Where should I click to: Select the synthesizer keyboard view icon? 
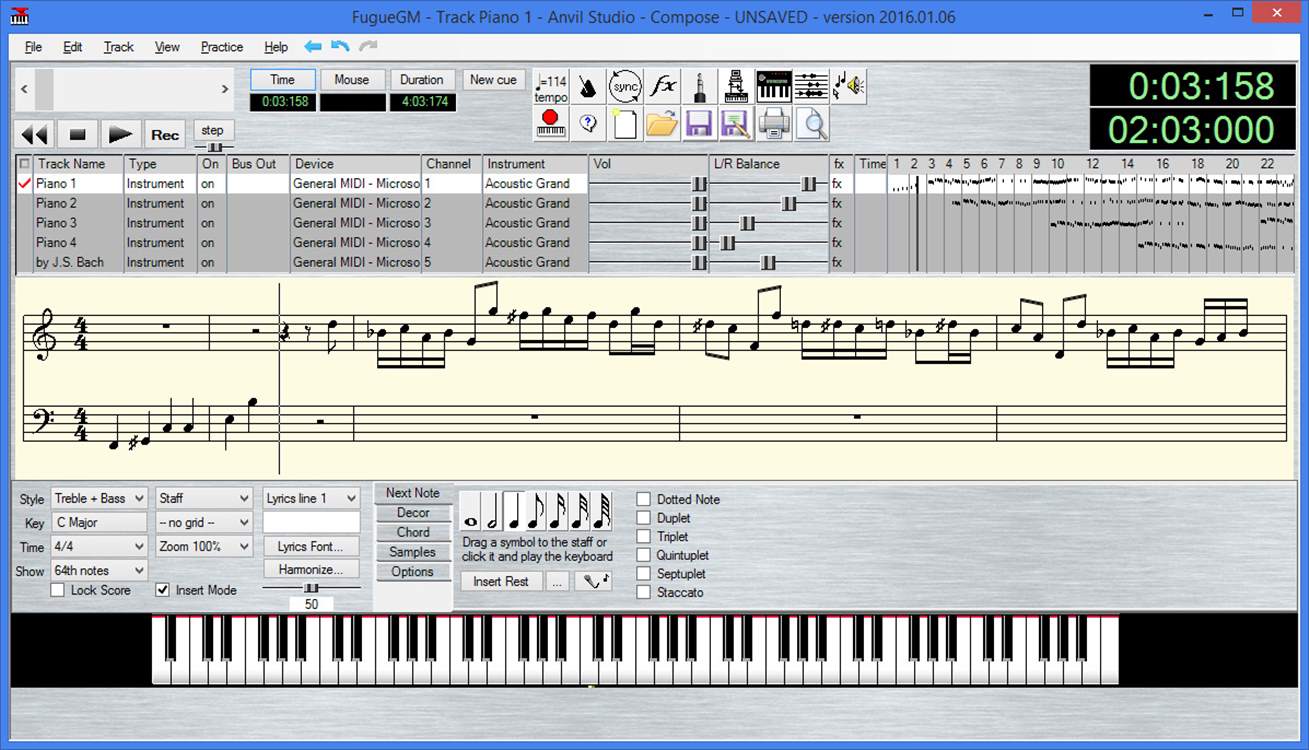[774, 87]
